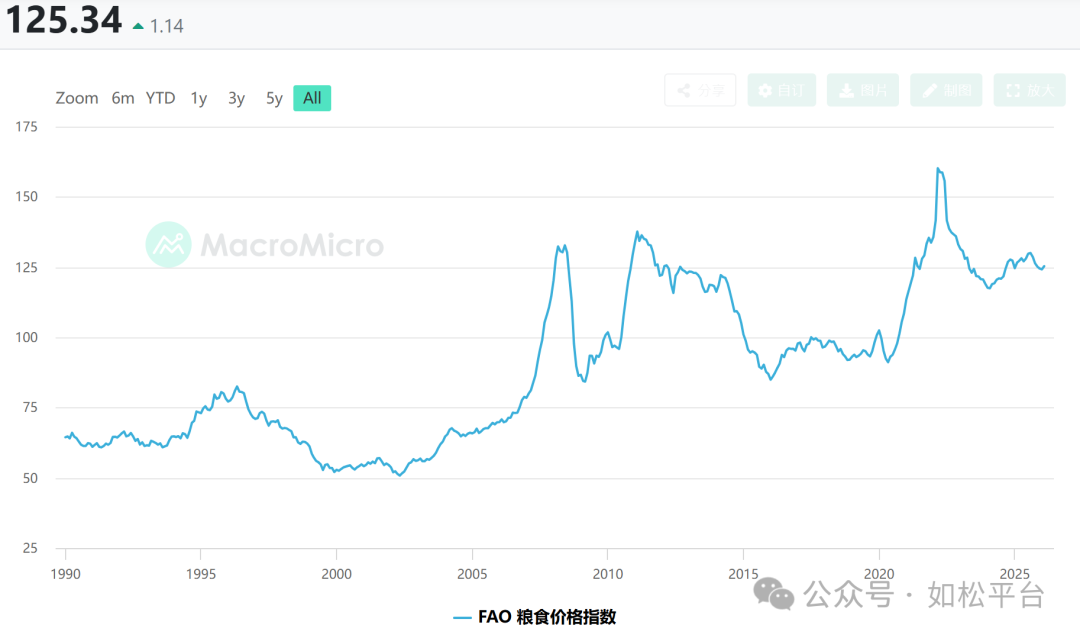
Task: Switch zoom range to 5y
Action: click(274, 98)
